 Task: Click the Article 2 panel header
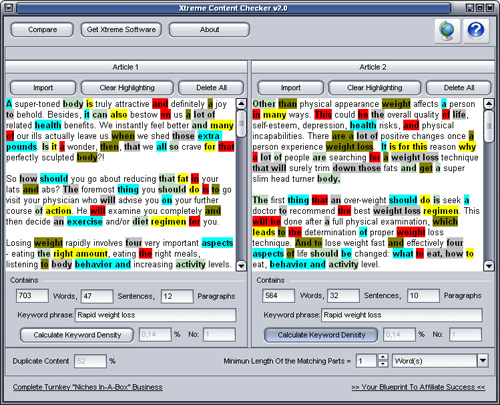(373, 67)
